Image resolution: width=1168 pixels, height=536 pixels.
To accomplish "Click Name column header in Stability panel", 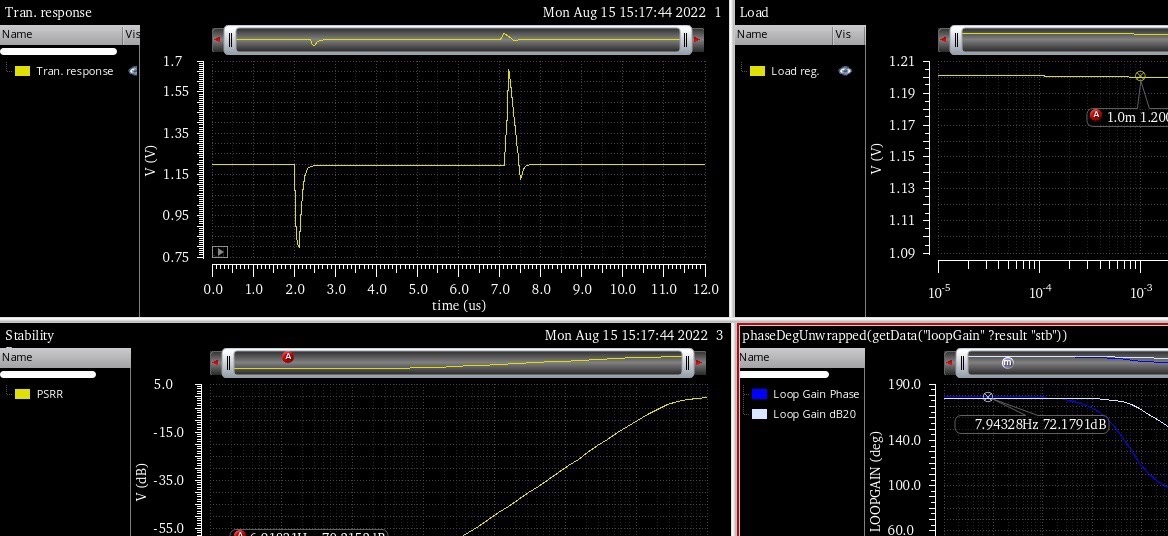I will point(65,357).
